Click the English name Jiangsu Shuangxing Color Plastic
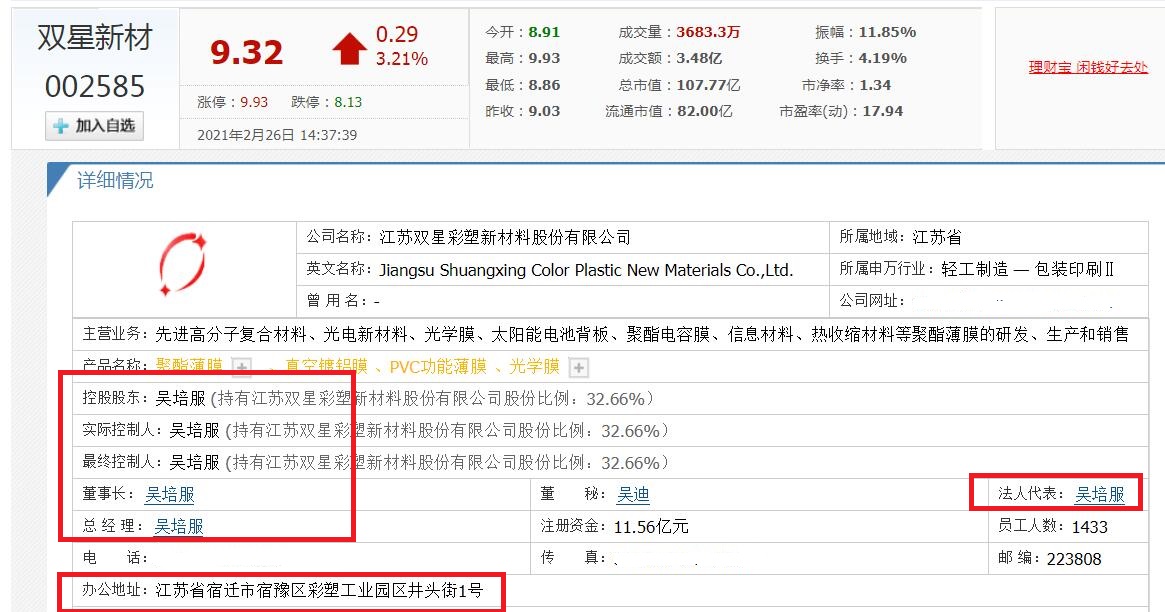Image resolution: width=1165 pixels, height=612 pixels. click(x=586, y=270)
